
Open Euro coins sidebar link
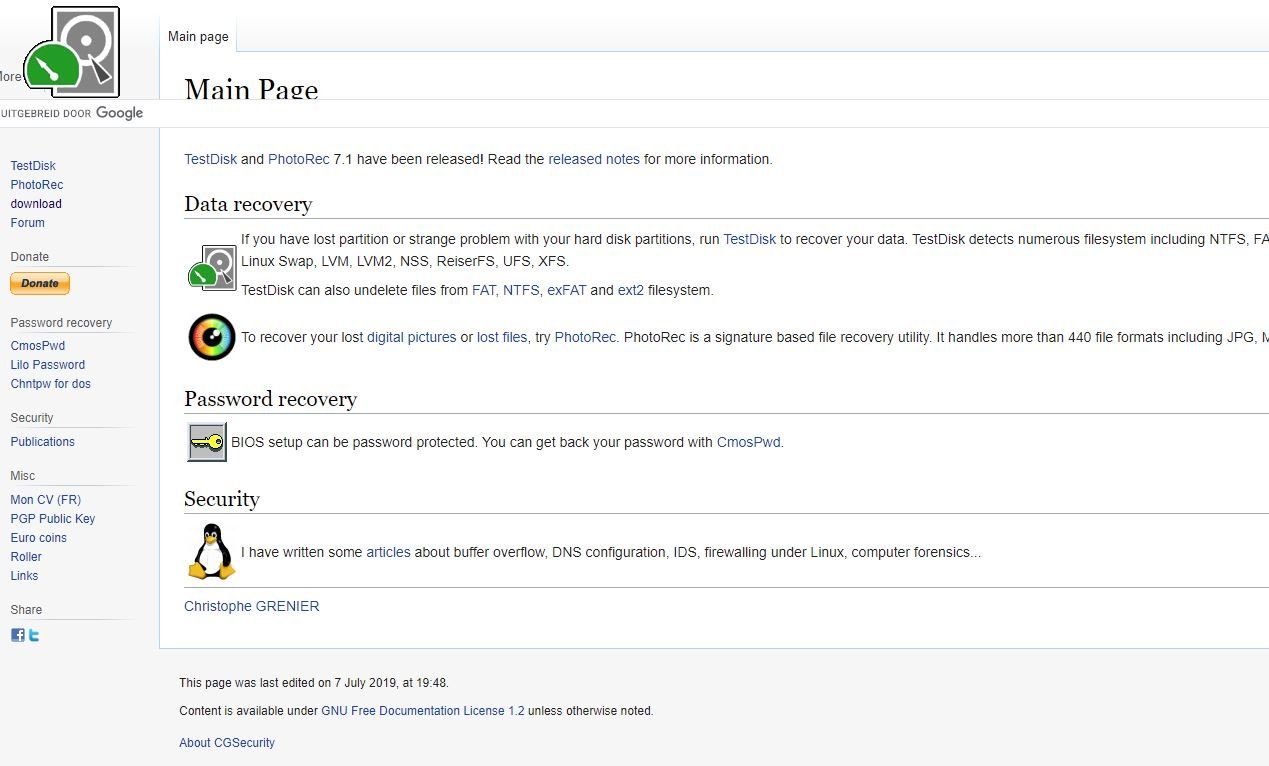pos(39,538)
